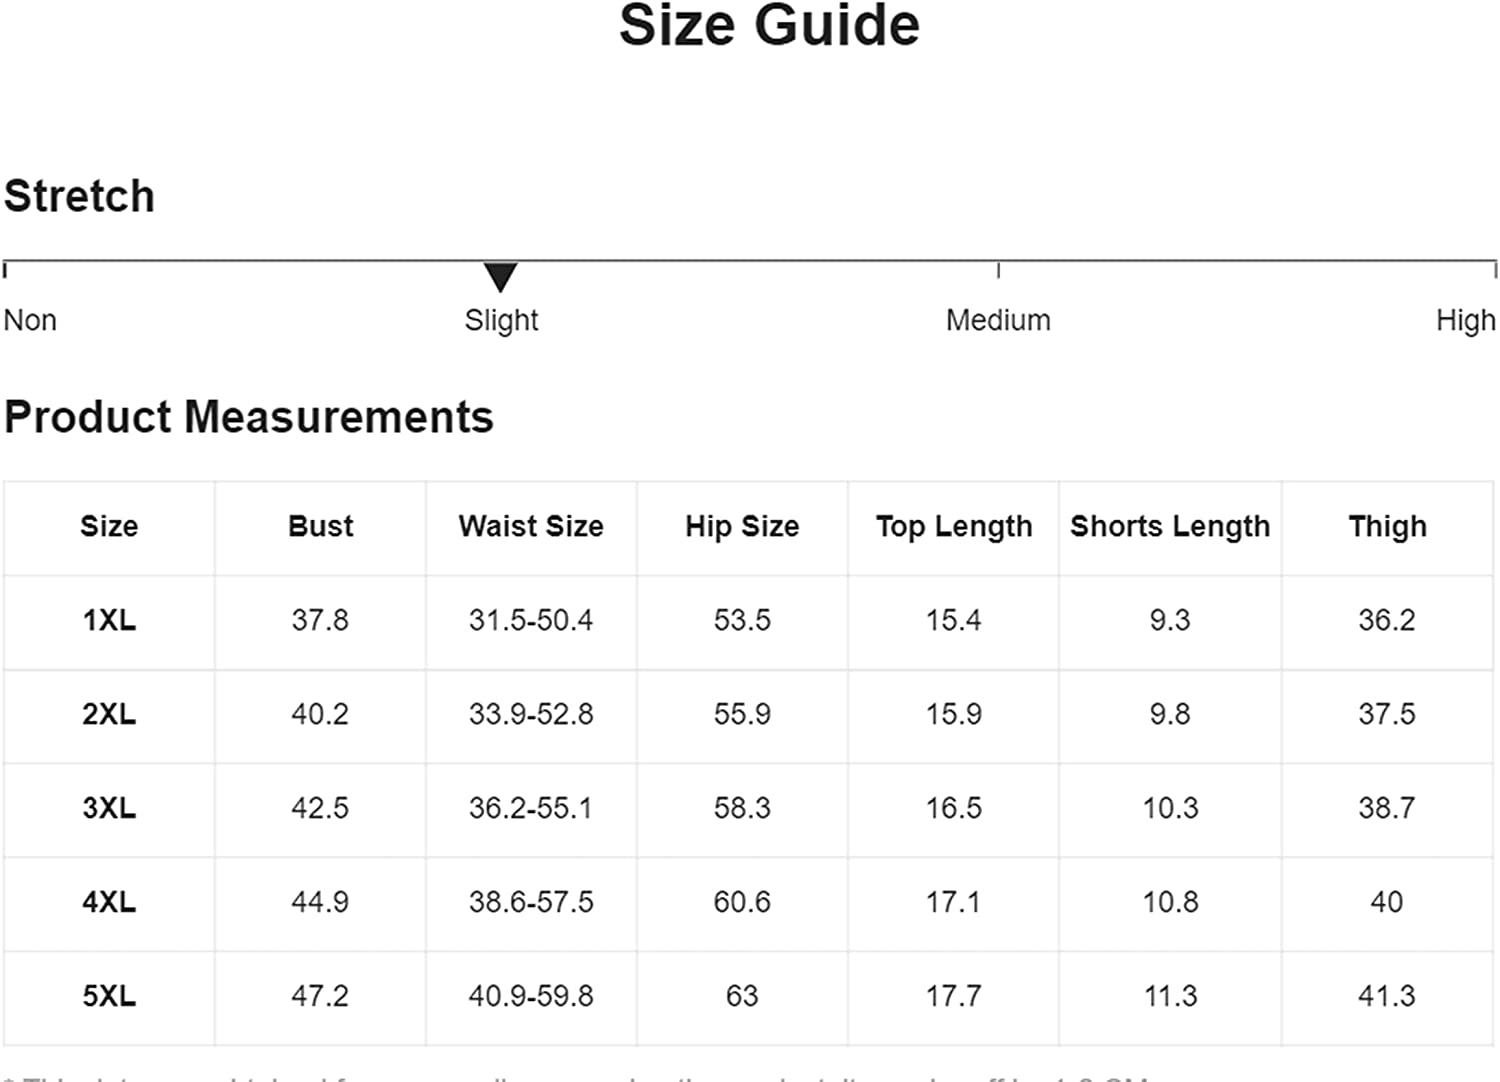Click the Thigh column header
This screenshot has height=1082, width=1500.
point(1387,526)
